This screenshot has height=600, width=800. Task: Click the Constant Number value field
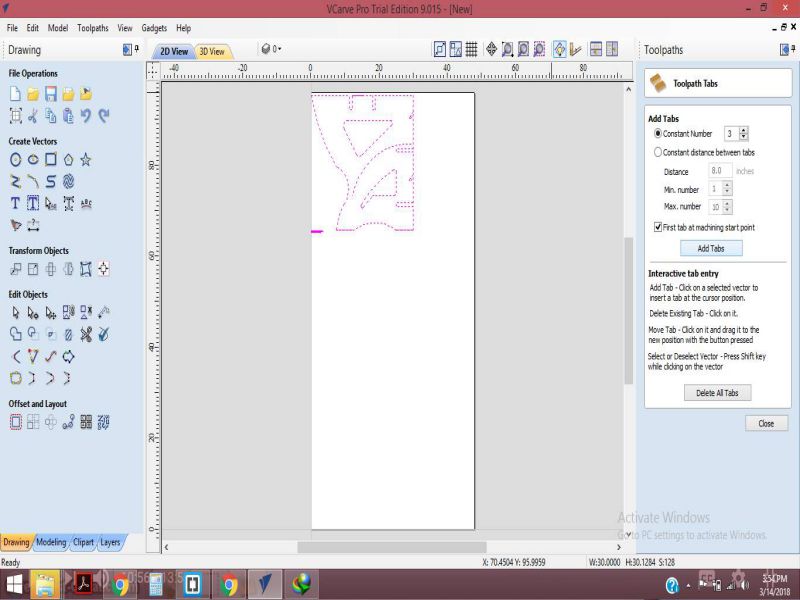(731, 134)
